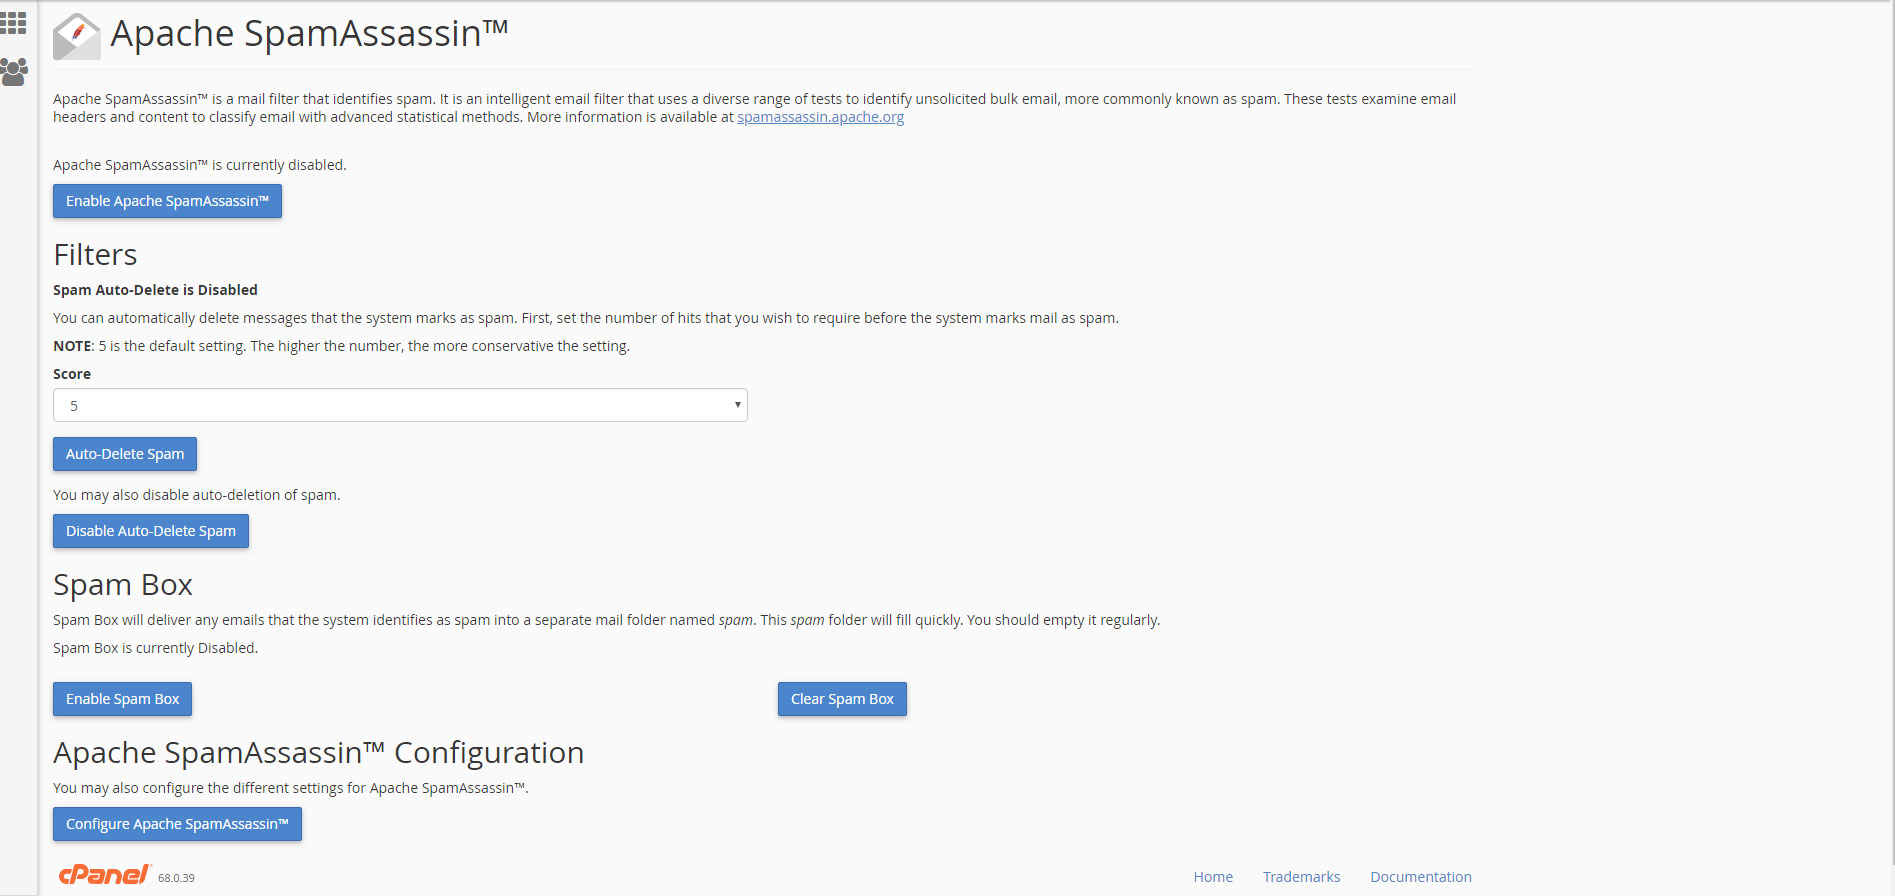The height and width of the screenshot is (896, 1895).
Task: Open Configure Apache SpamAssassin settings
Action: coord(177,824)
